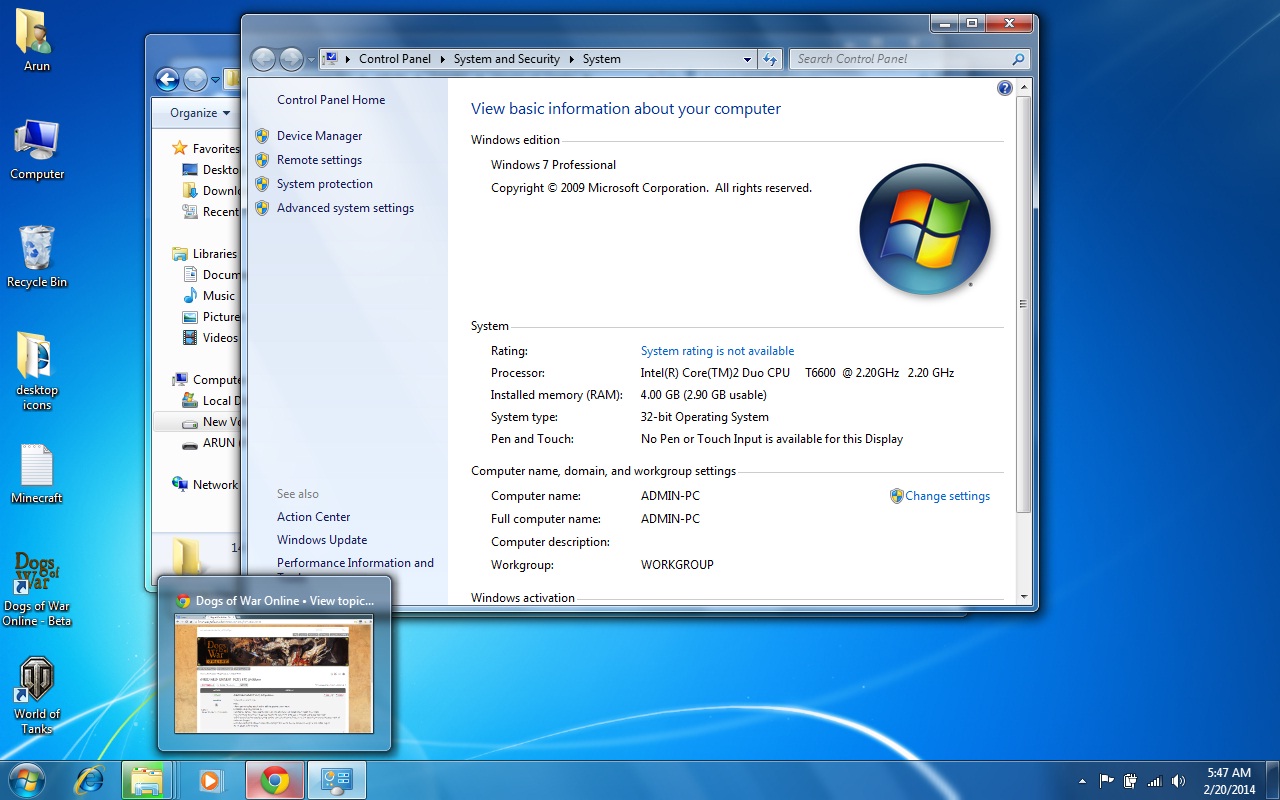Open System protection link
Screen dimensions: 1280x800
click(324, 184)
